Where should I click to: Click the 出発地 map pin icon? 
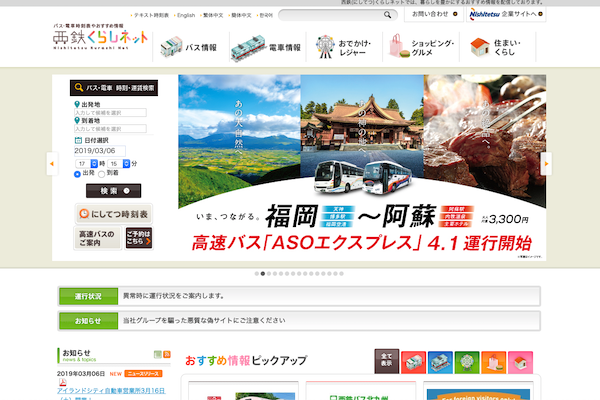pos(77,104)
